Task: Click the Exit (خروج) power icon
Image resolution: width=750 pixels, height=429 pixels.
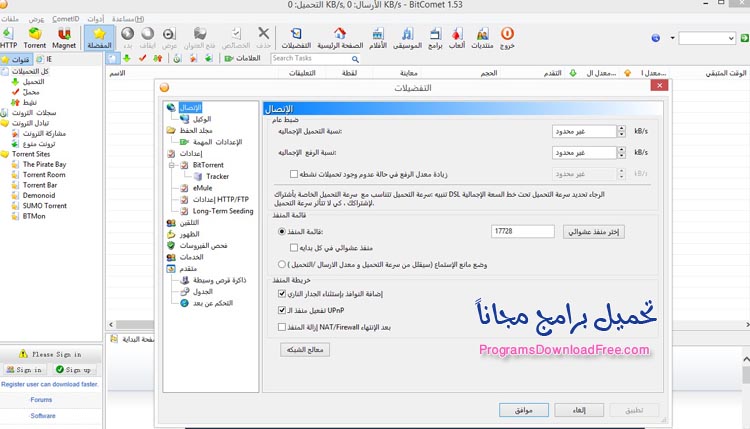Action: (x=507, y=38)
